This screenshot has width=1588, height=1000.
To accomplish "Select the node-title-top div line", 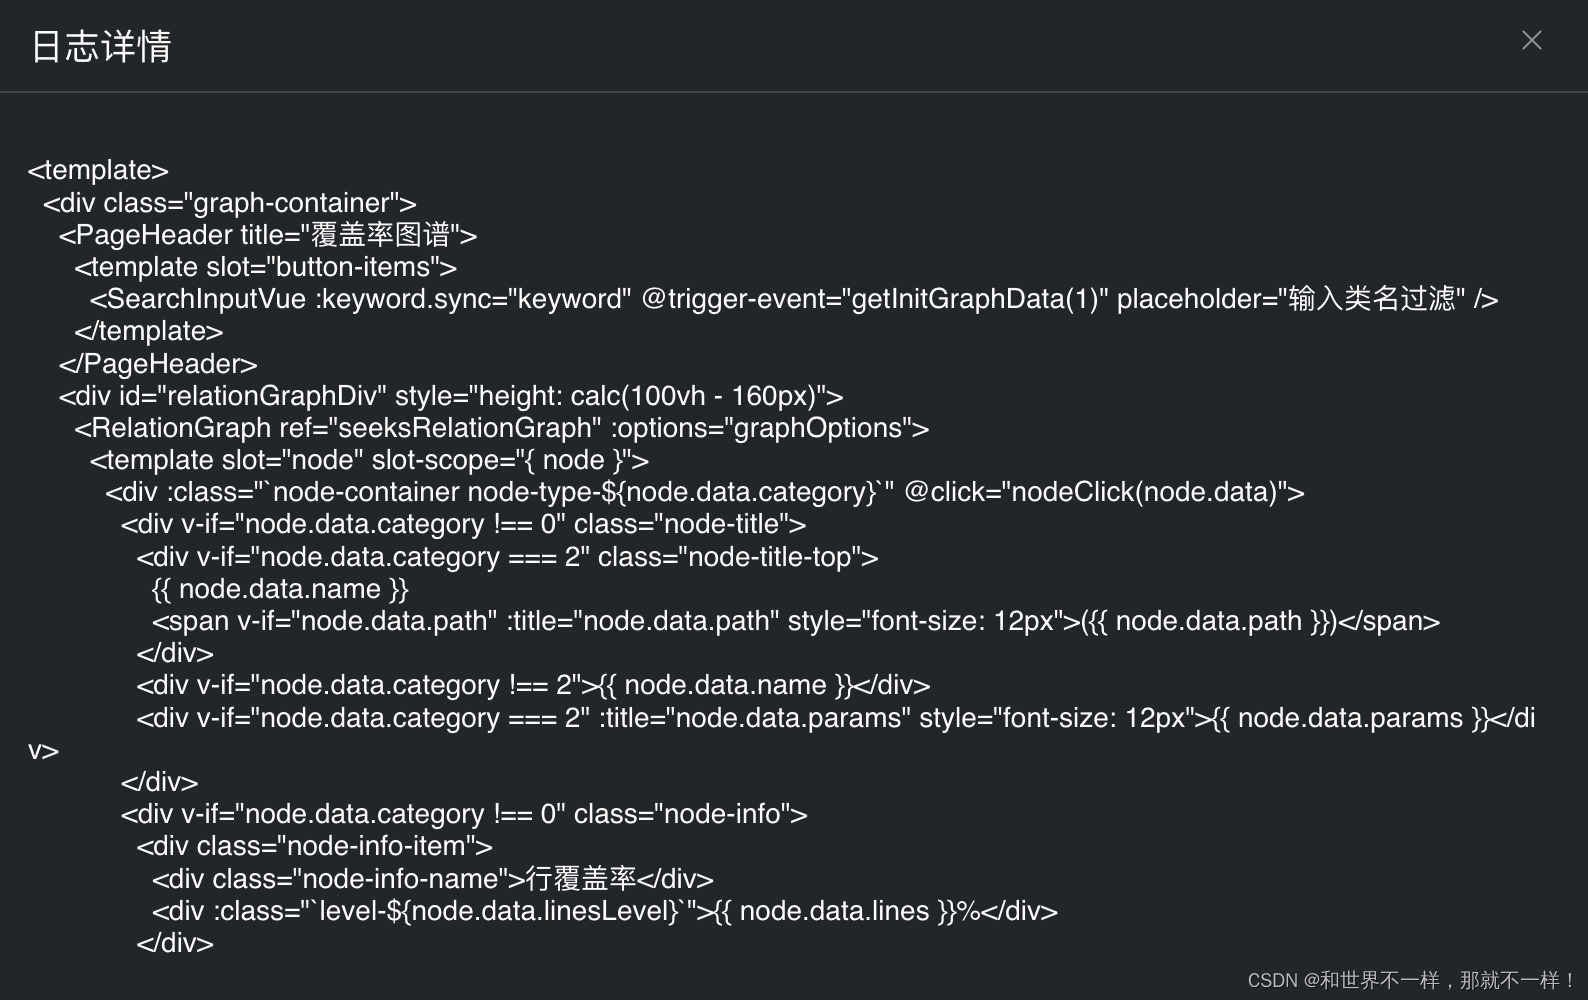I will click(506, 557).
